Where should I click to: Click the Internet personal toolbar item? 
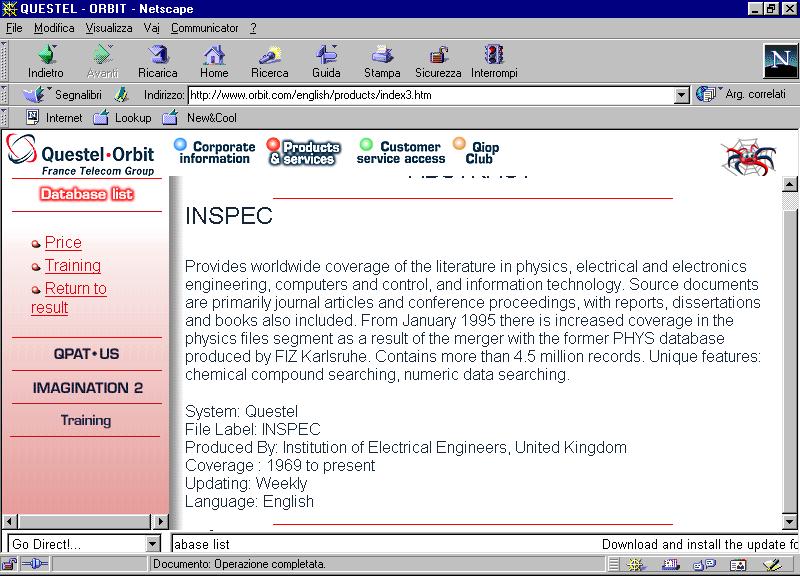pos(54,118)
